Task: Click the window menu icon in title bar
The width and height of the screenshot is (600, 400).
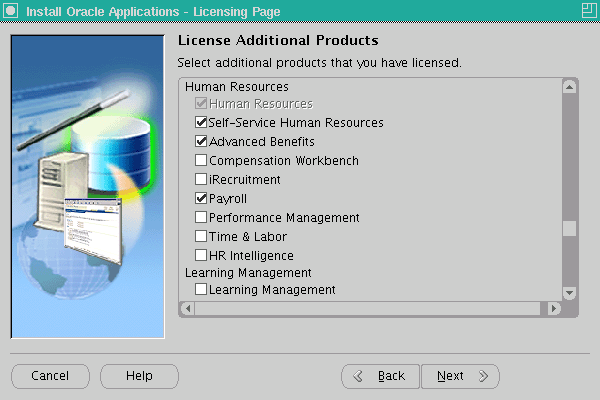Action: coord(10,10)
